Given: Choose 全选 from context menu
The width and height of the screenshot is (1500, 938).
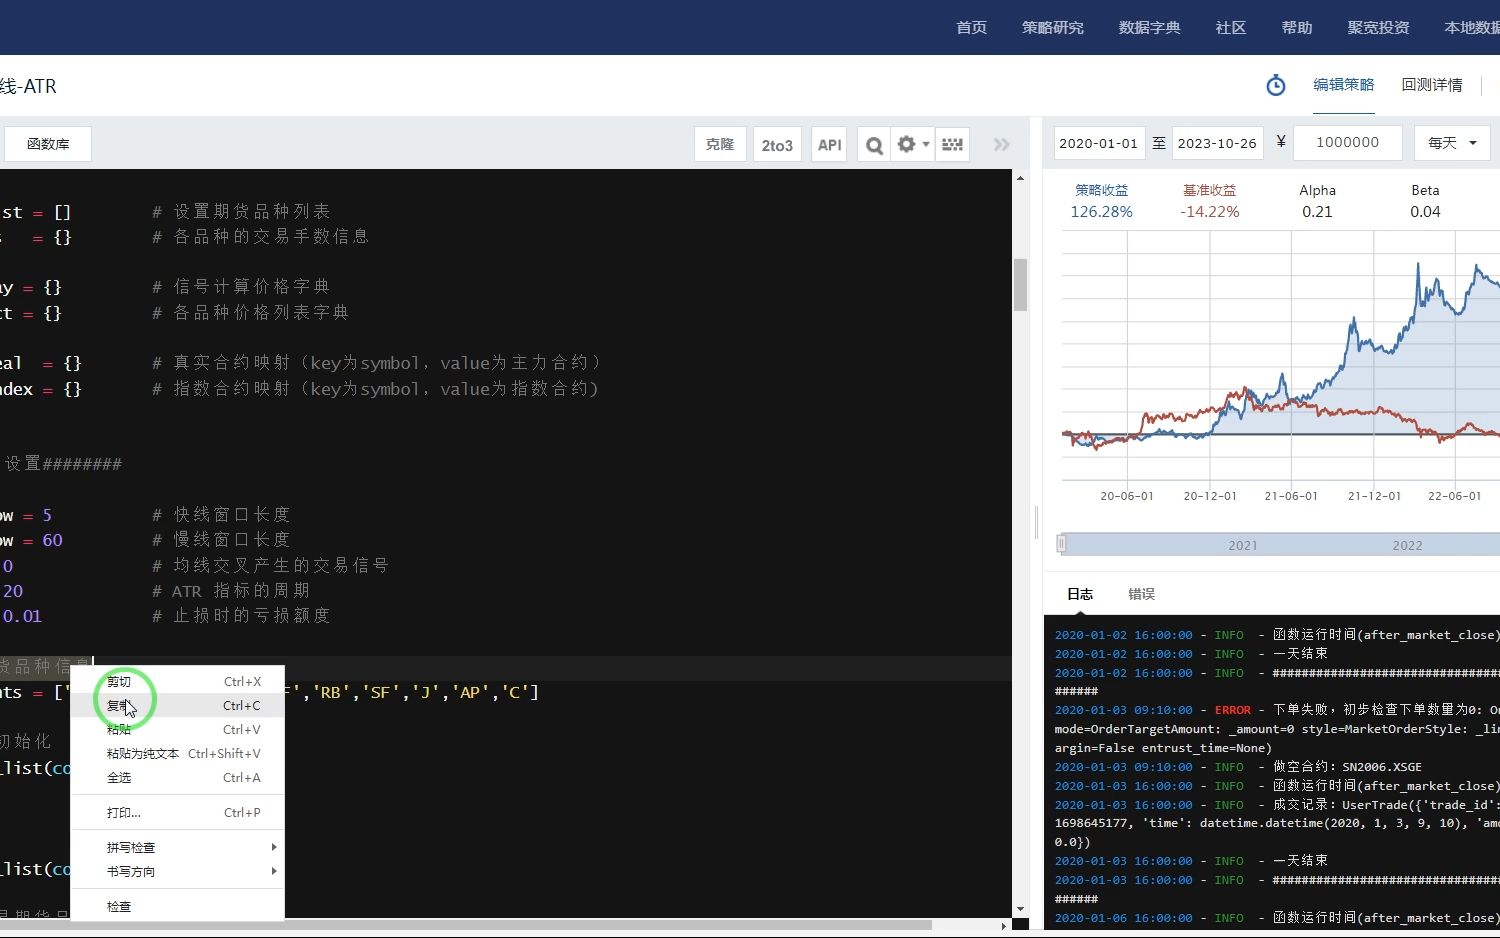Looking at the screenshot, I should click(x=177, y=778).
